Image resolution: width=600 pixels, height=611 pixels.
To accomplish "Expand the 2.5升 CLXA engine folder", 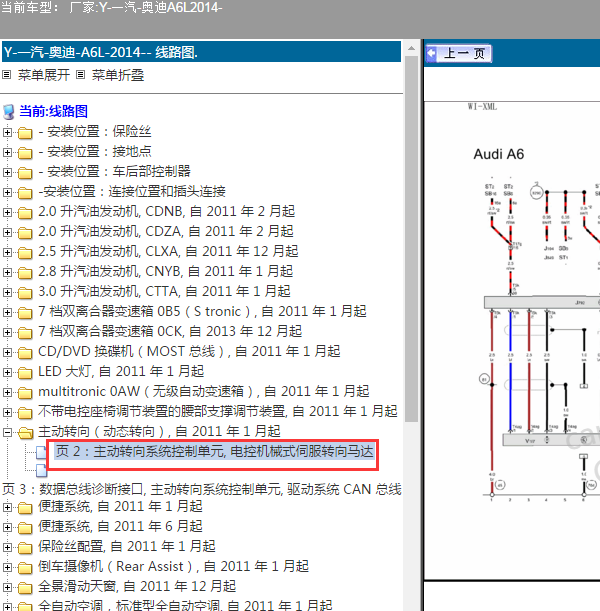I will click(x=7, y=253).
